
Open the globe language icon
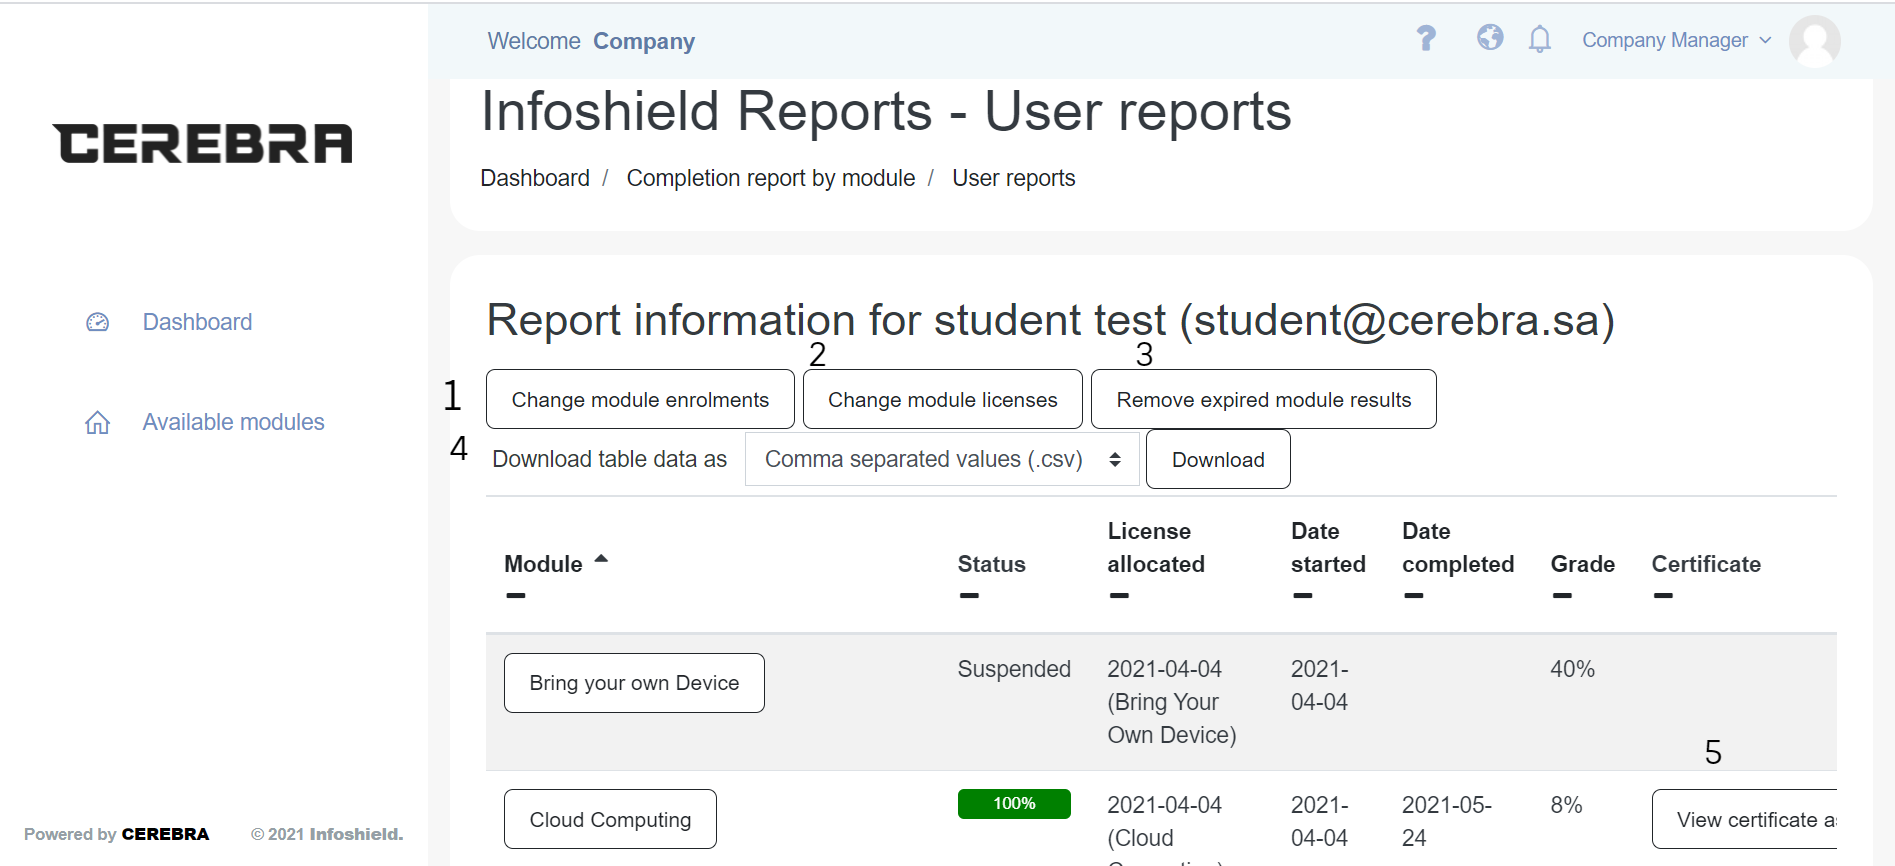[1490, 38]
